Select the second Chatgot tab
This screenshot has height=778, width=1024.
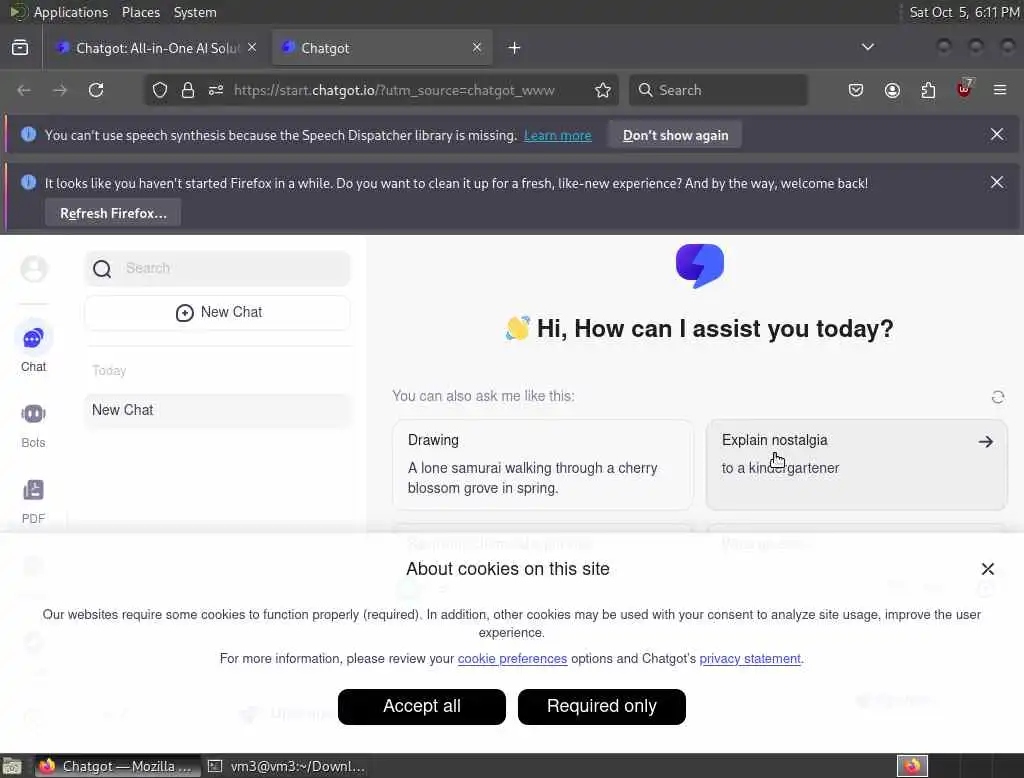(382, 48)
